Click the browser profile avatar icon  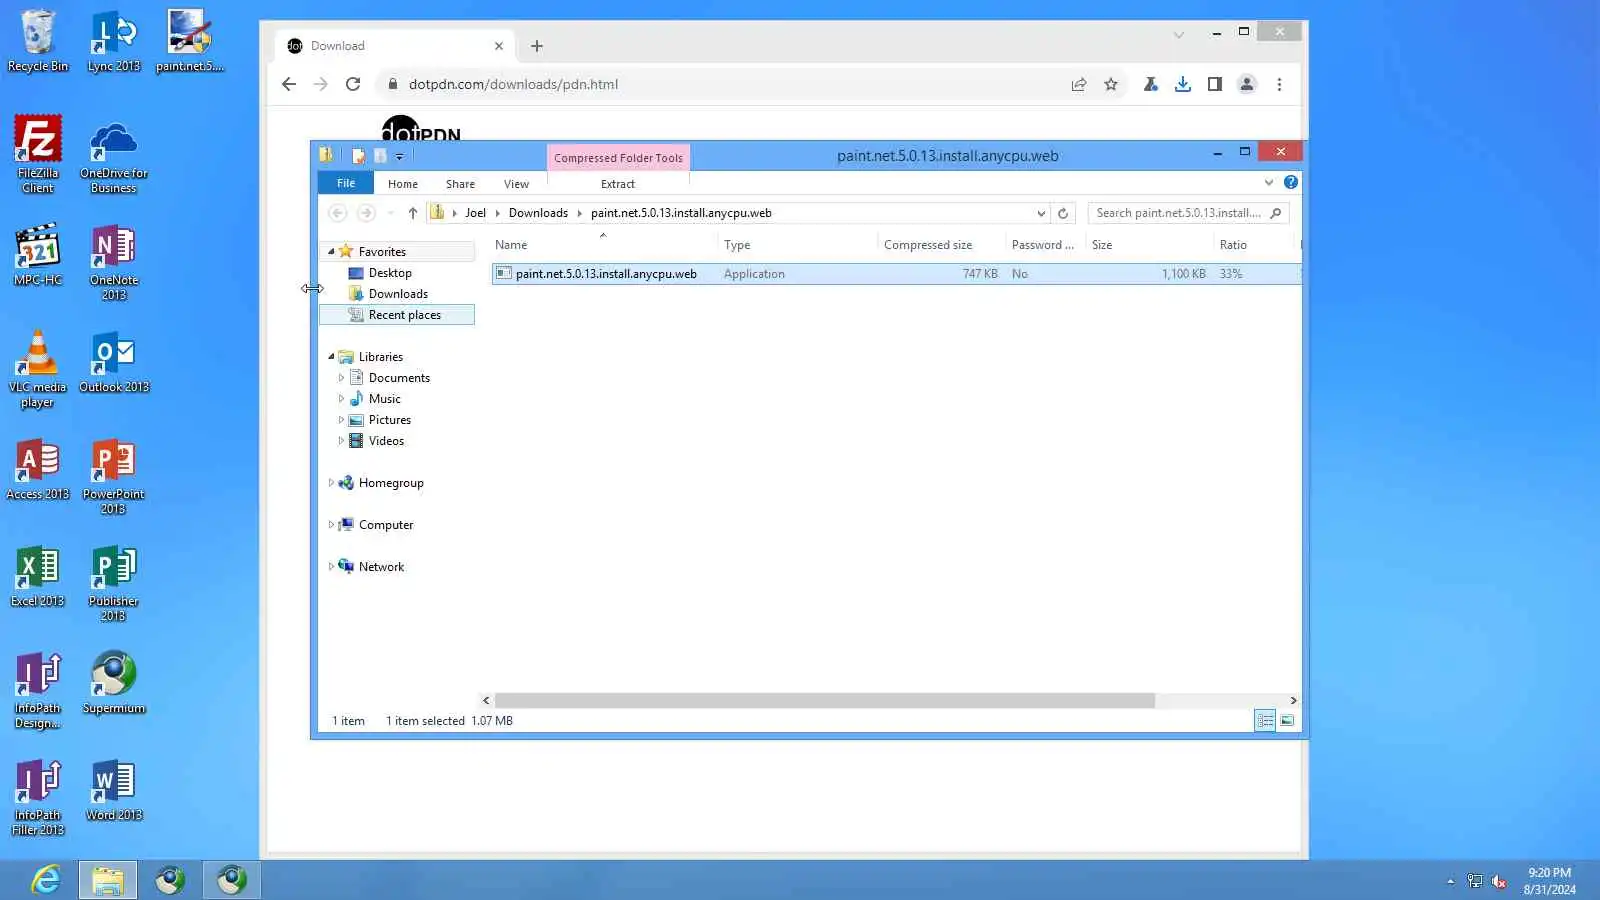[x=1247, y=84]
